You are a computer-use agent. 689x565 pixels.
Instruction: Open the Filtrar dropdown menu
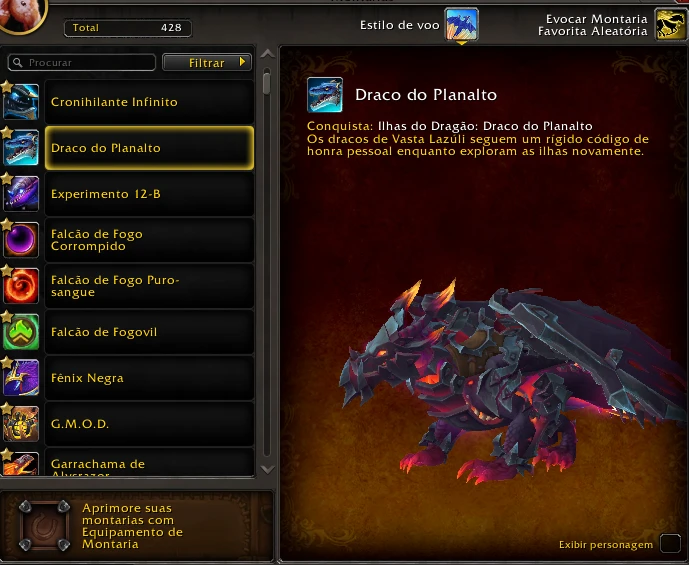point(207,62)
